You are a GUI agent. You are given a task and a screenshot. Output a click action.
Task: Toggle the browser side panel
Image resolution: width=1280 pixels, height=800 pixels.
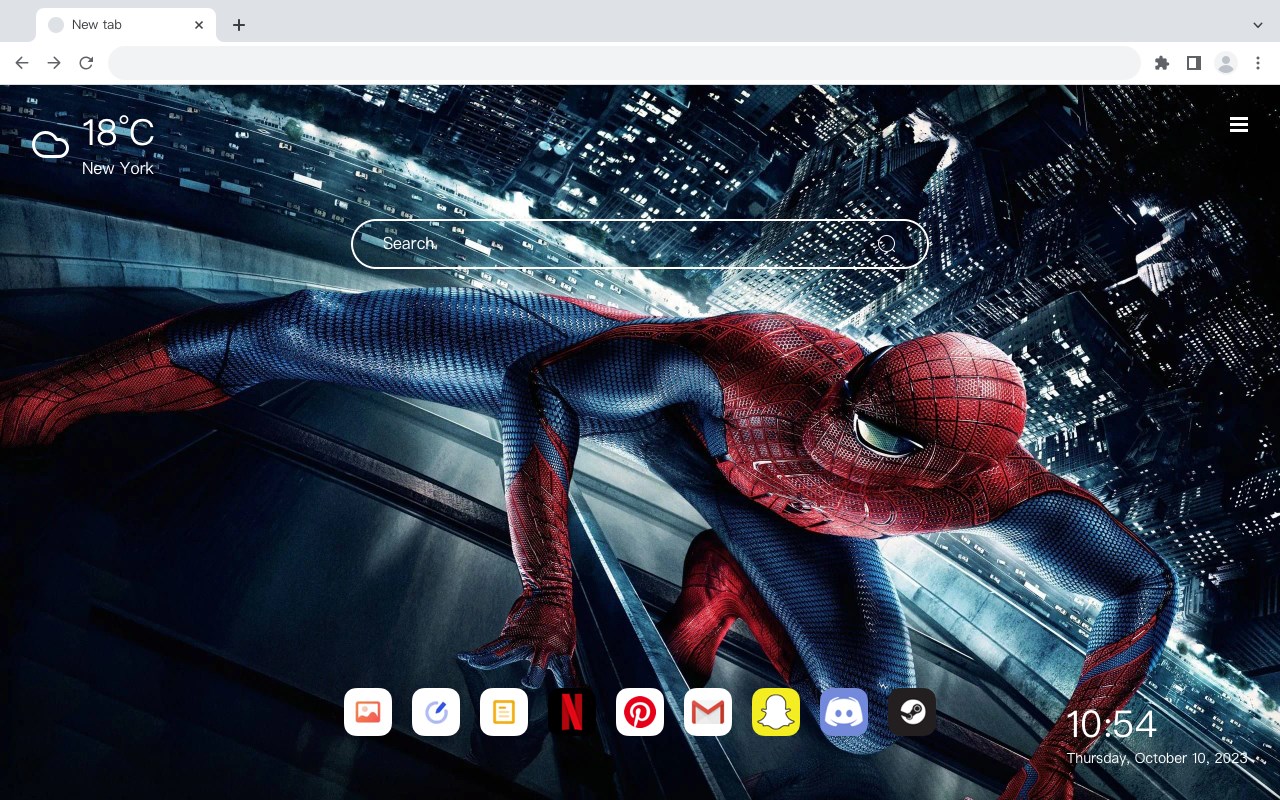point(1194,63)
